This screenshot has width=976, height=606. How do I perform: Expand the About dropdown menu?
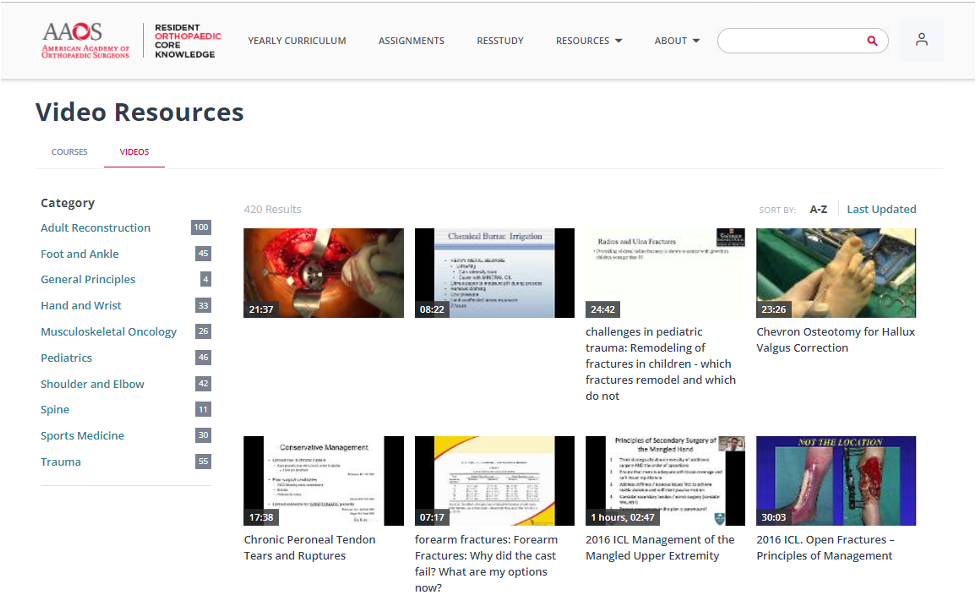tap(677, 41)
